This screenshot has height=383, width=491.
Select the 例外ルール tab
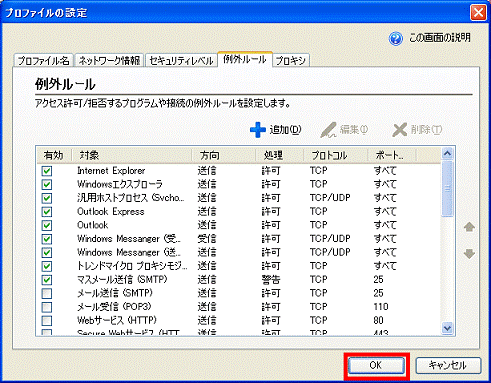[x=245, y=60]
